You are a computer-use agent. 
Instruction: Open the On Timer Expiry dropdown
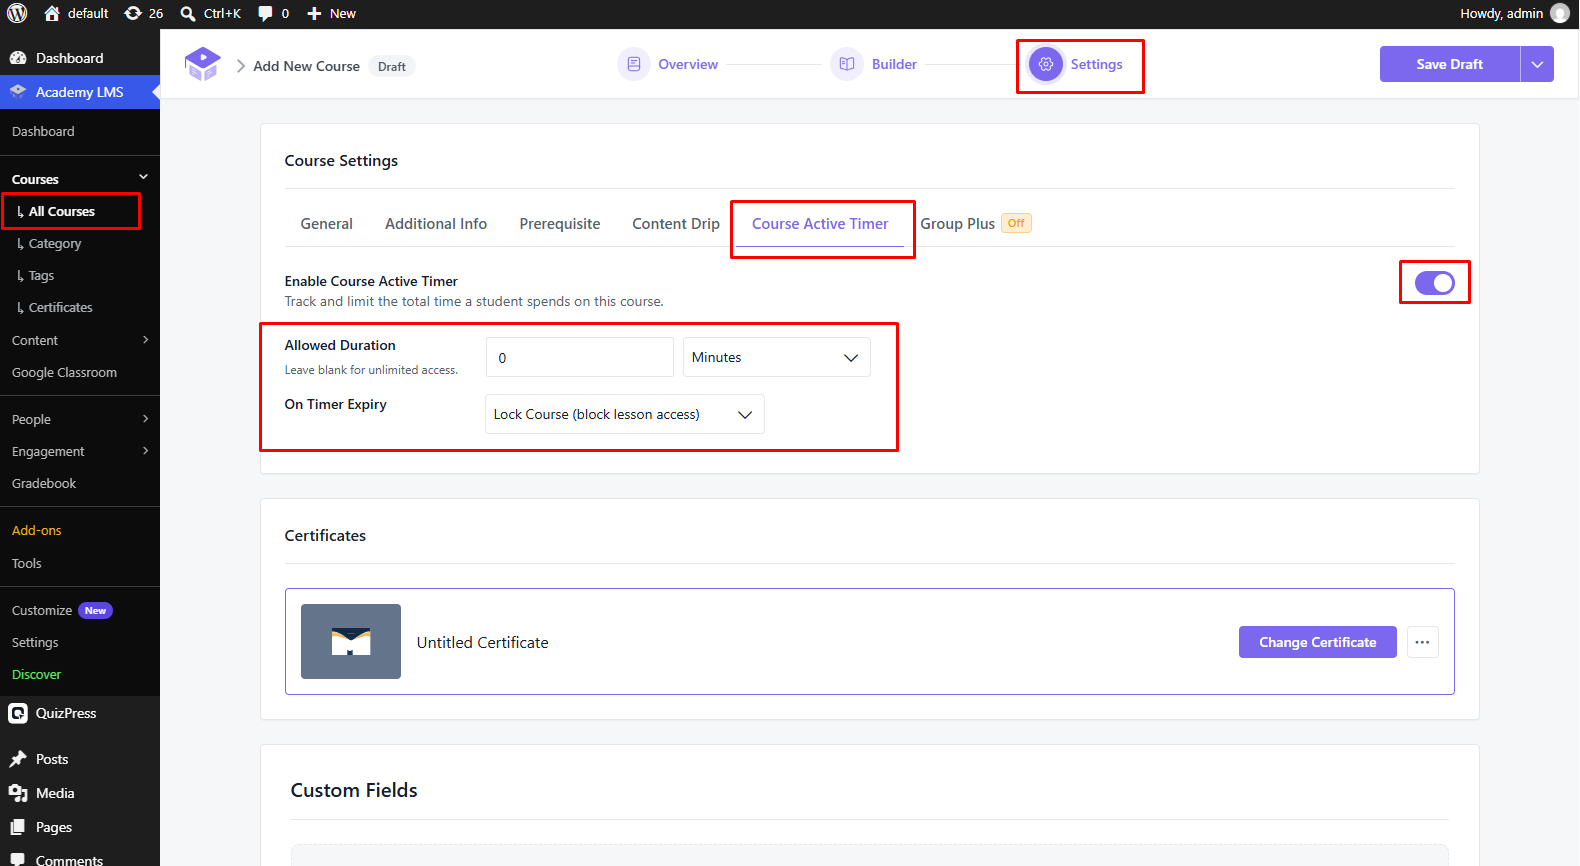(x=625, y=414)
